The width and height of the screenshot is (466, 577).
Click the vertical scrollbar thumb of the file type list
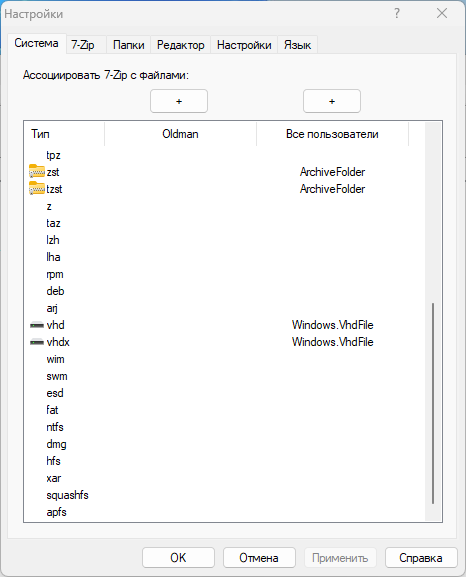coord(433,403)
